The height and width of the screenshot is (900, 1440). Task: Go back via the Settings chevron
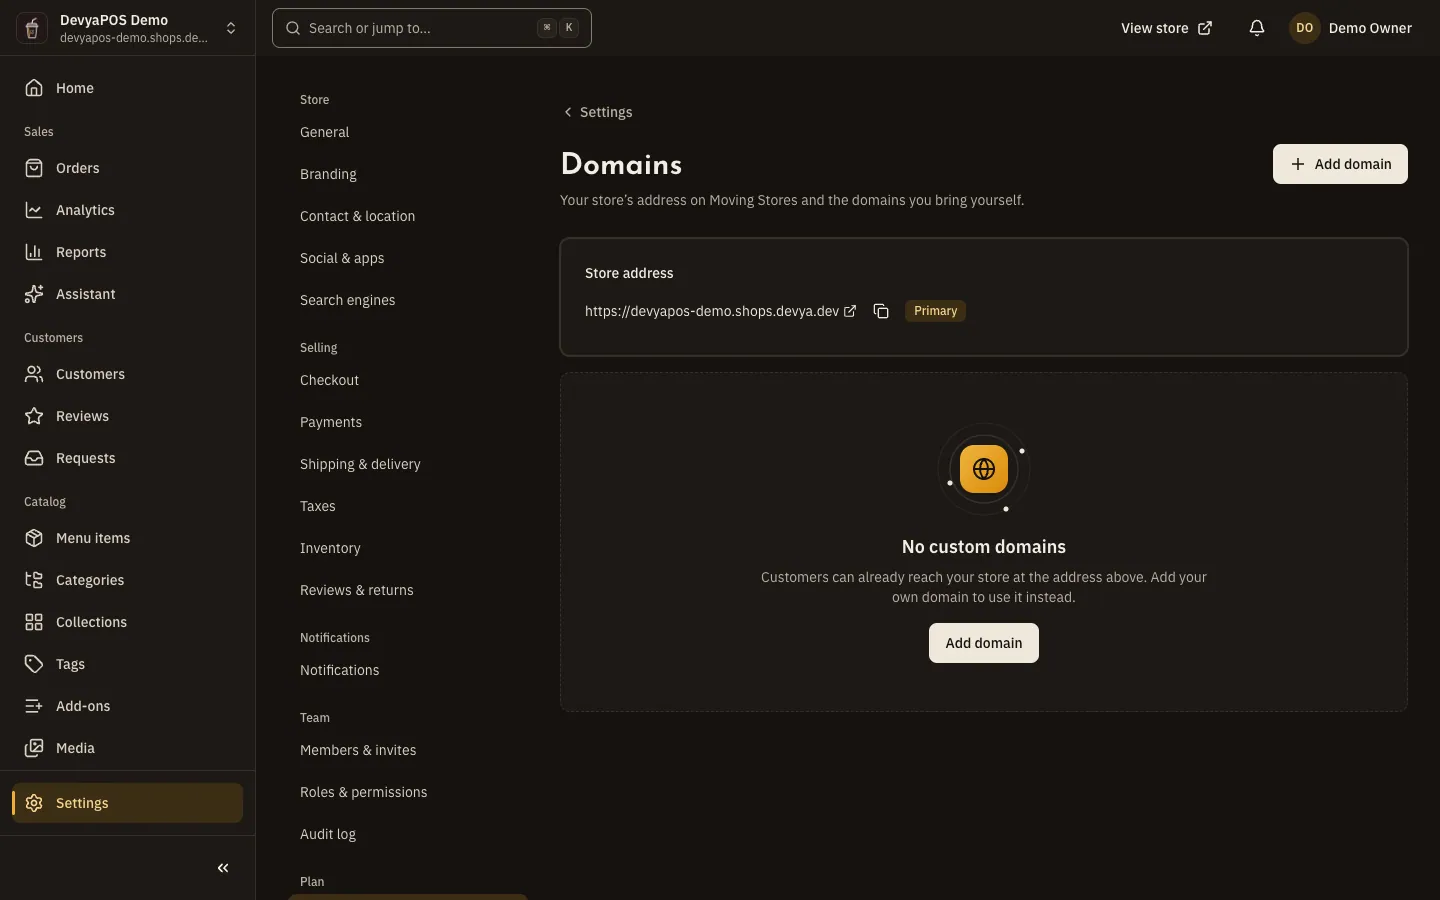[568, 112]
